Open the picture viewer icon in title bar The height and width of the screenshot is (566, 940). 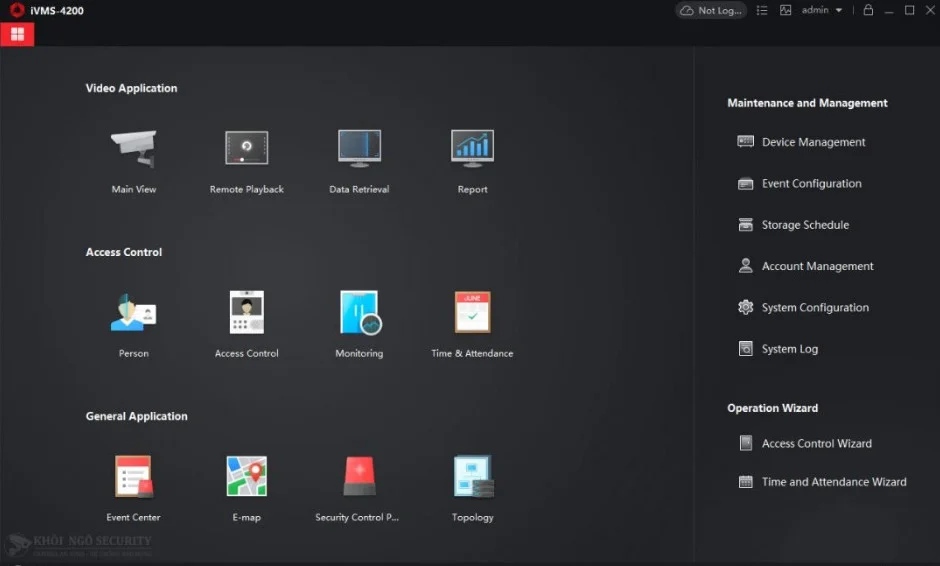785,10
